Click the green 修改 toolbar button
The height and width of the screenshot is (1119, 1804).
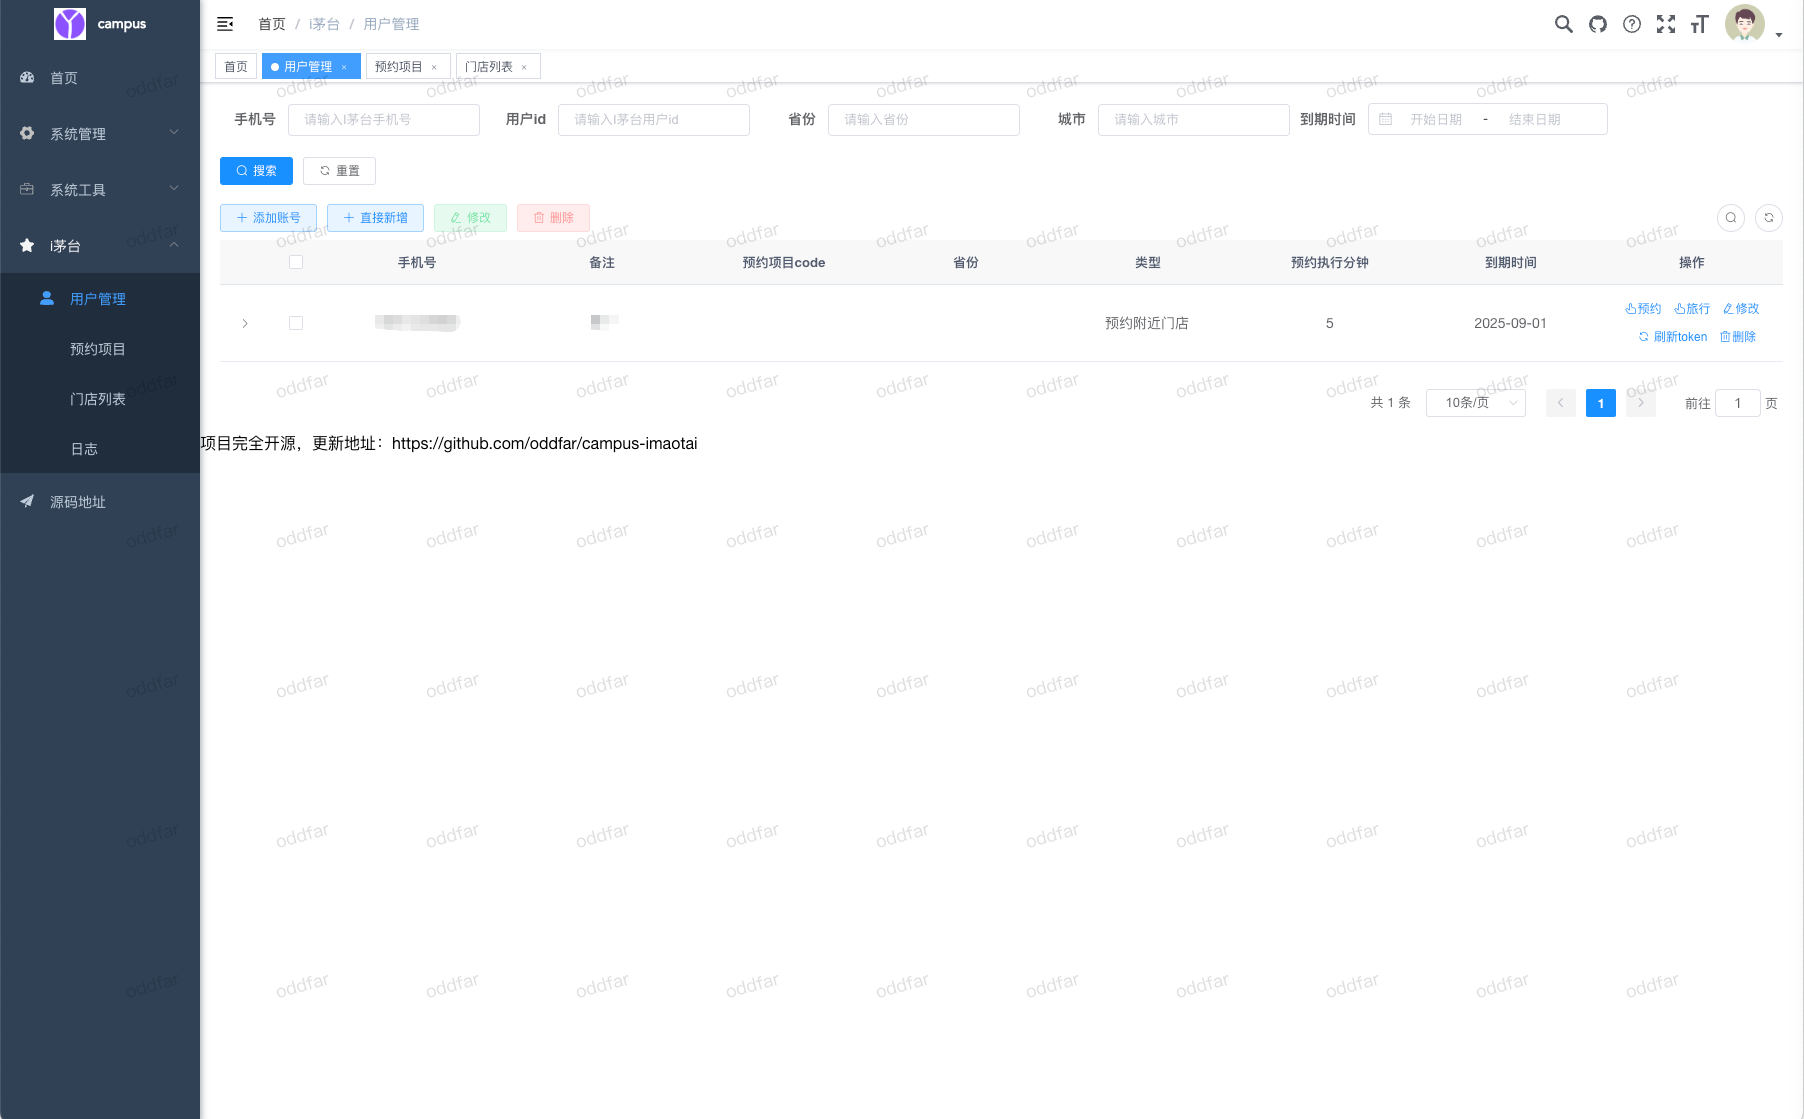click(470, 218)
